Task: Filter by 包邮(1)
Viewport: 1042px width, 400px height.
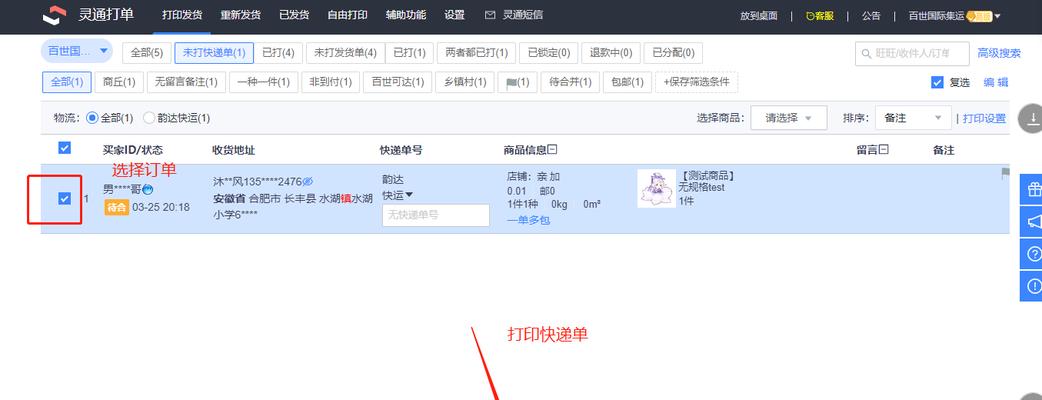Action: click(627, 82)
